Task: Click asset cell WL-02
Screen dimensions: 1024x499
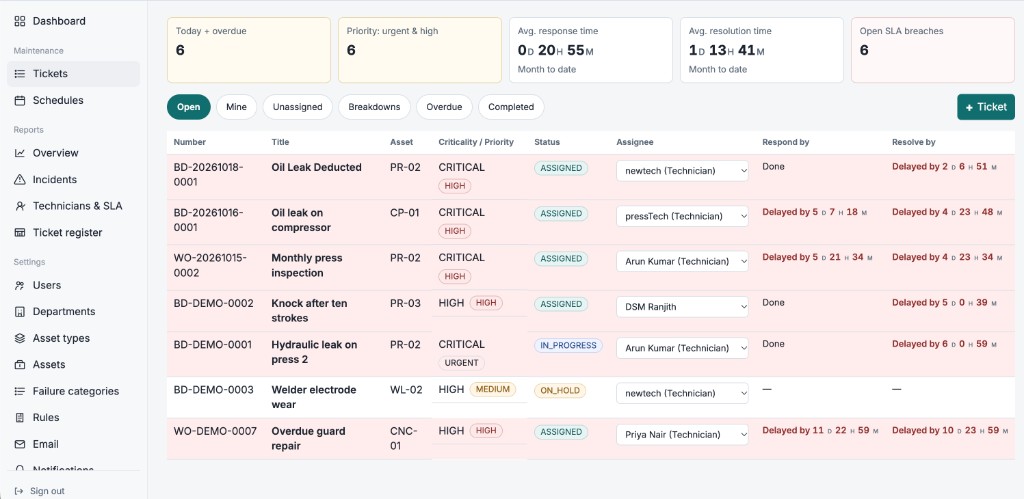Action: (x=406, y=389)
